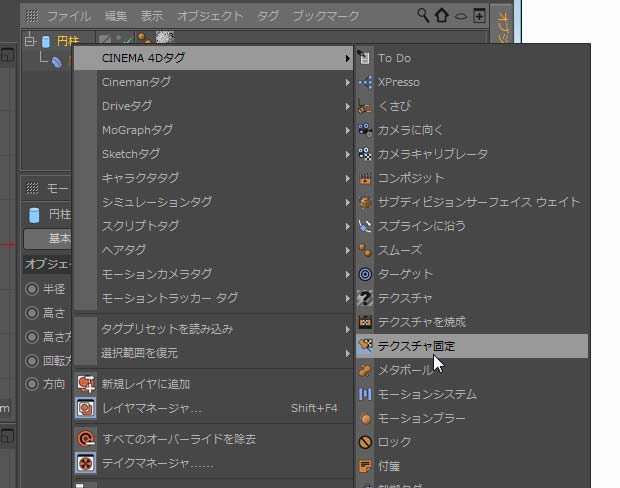Screen dimensions: 620x488
Task: Add the XPresso tag from its icon
Action: (365, 82)
